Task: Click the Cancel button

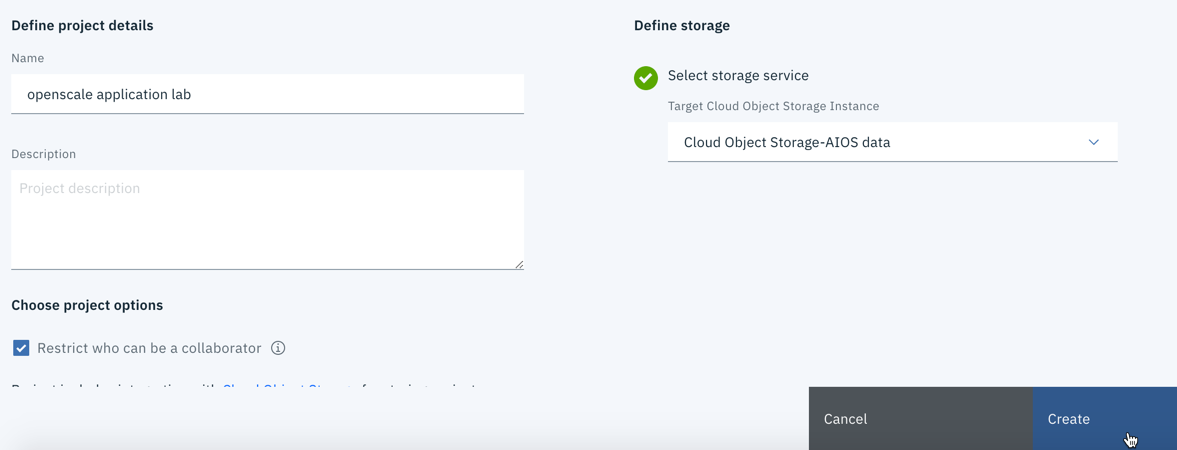Action: [x=921, y=418]
